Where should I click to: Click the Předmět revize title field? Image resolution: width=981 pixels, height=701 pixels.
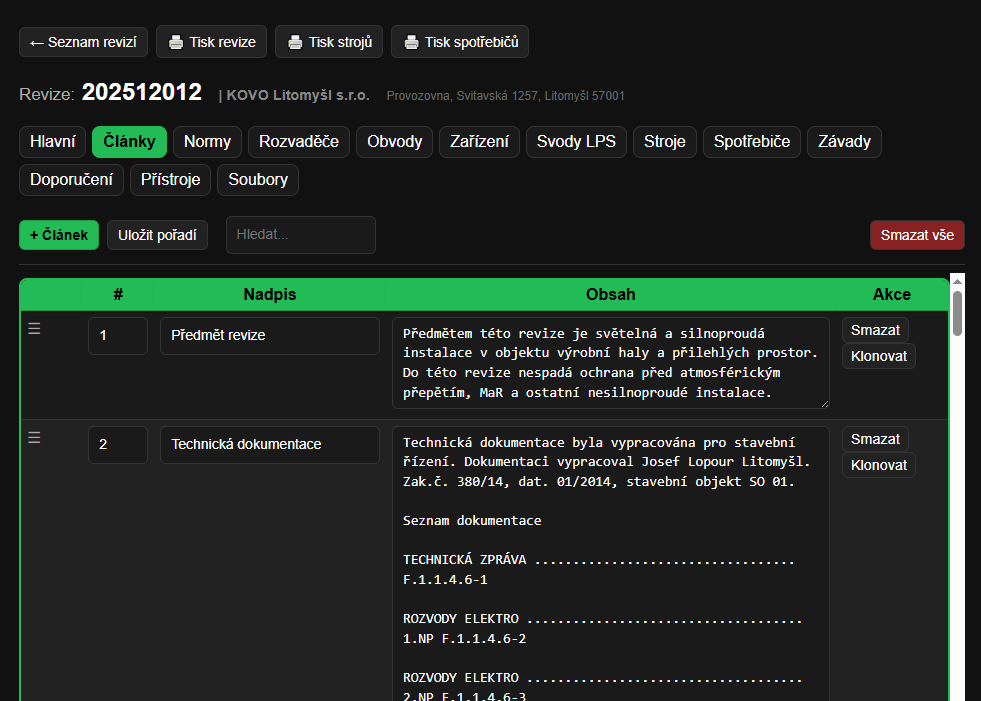point(270,336)
